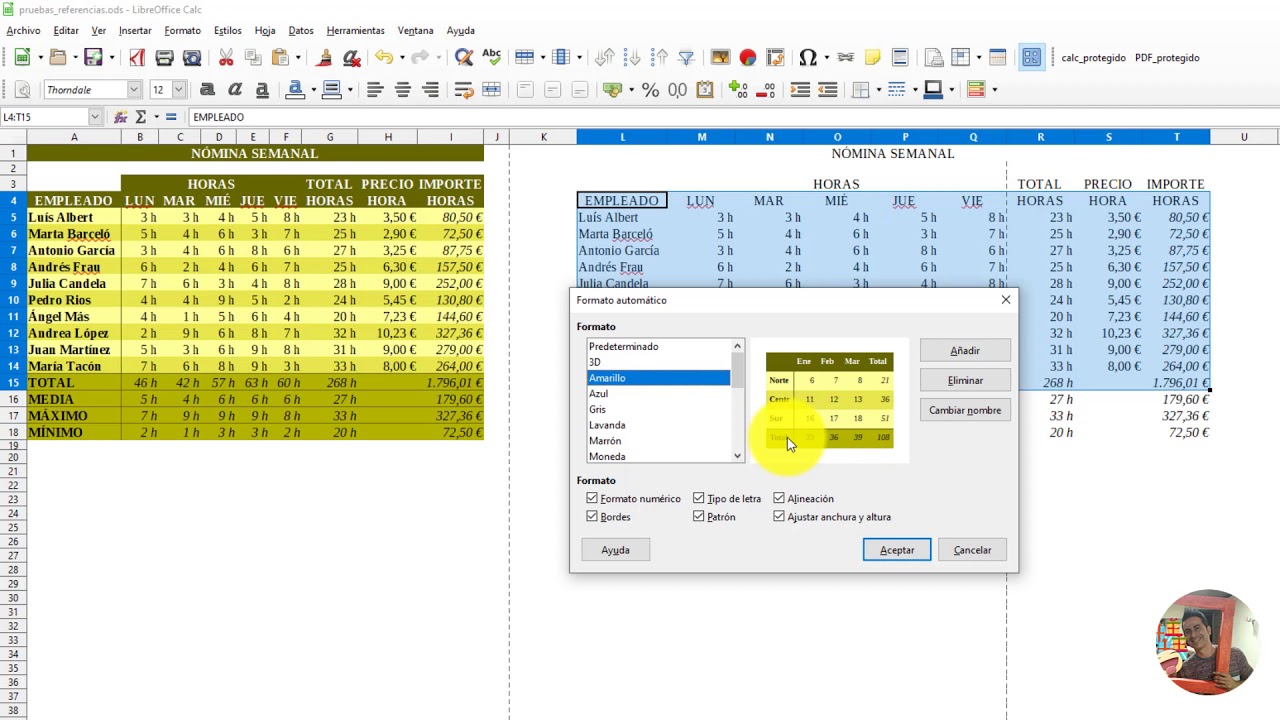Click the Sort Ascending icon

[x=632, y=58]
